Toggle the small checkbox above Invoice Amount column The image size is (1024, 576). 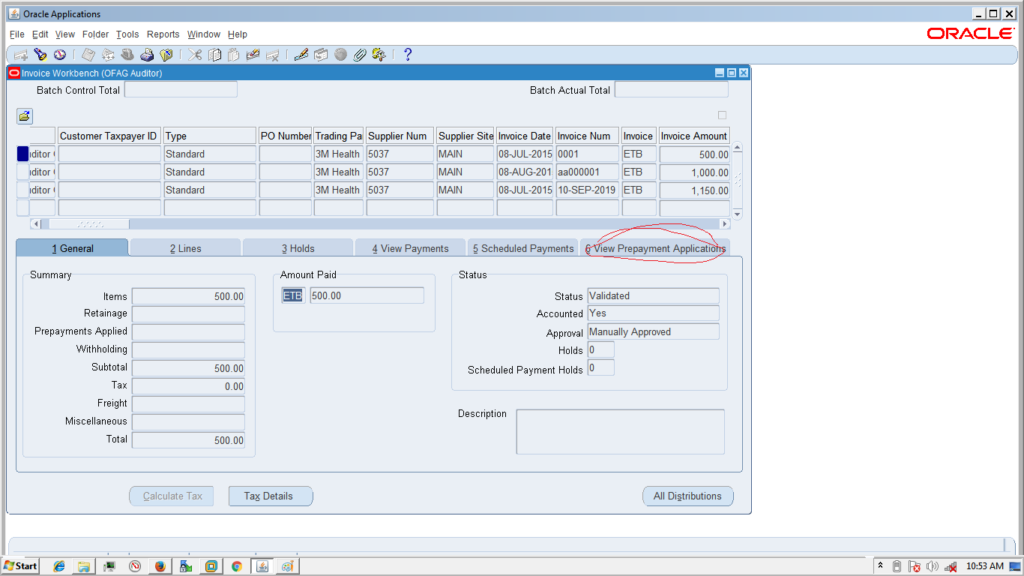pyautogui.click(x=722, y=115)
